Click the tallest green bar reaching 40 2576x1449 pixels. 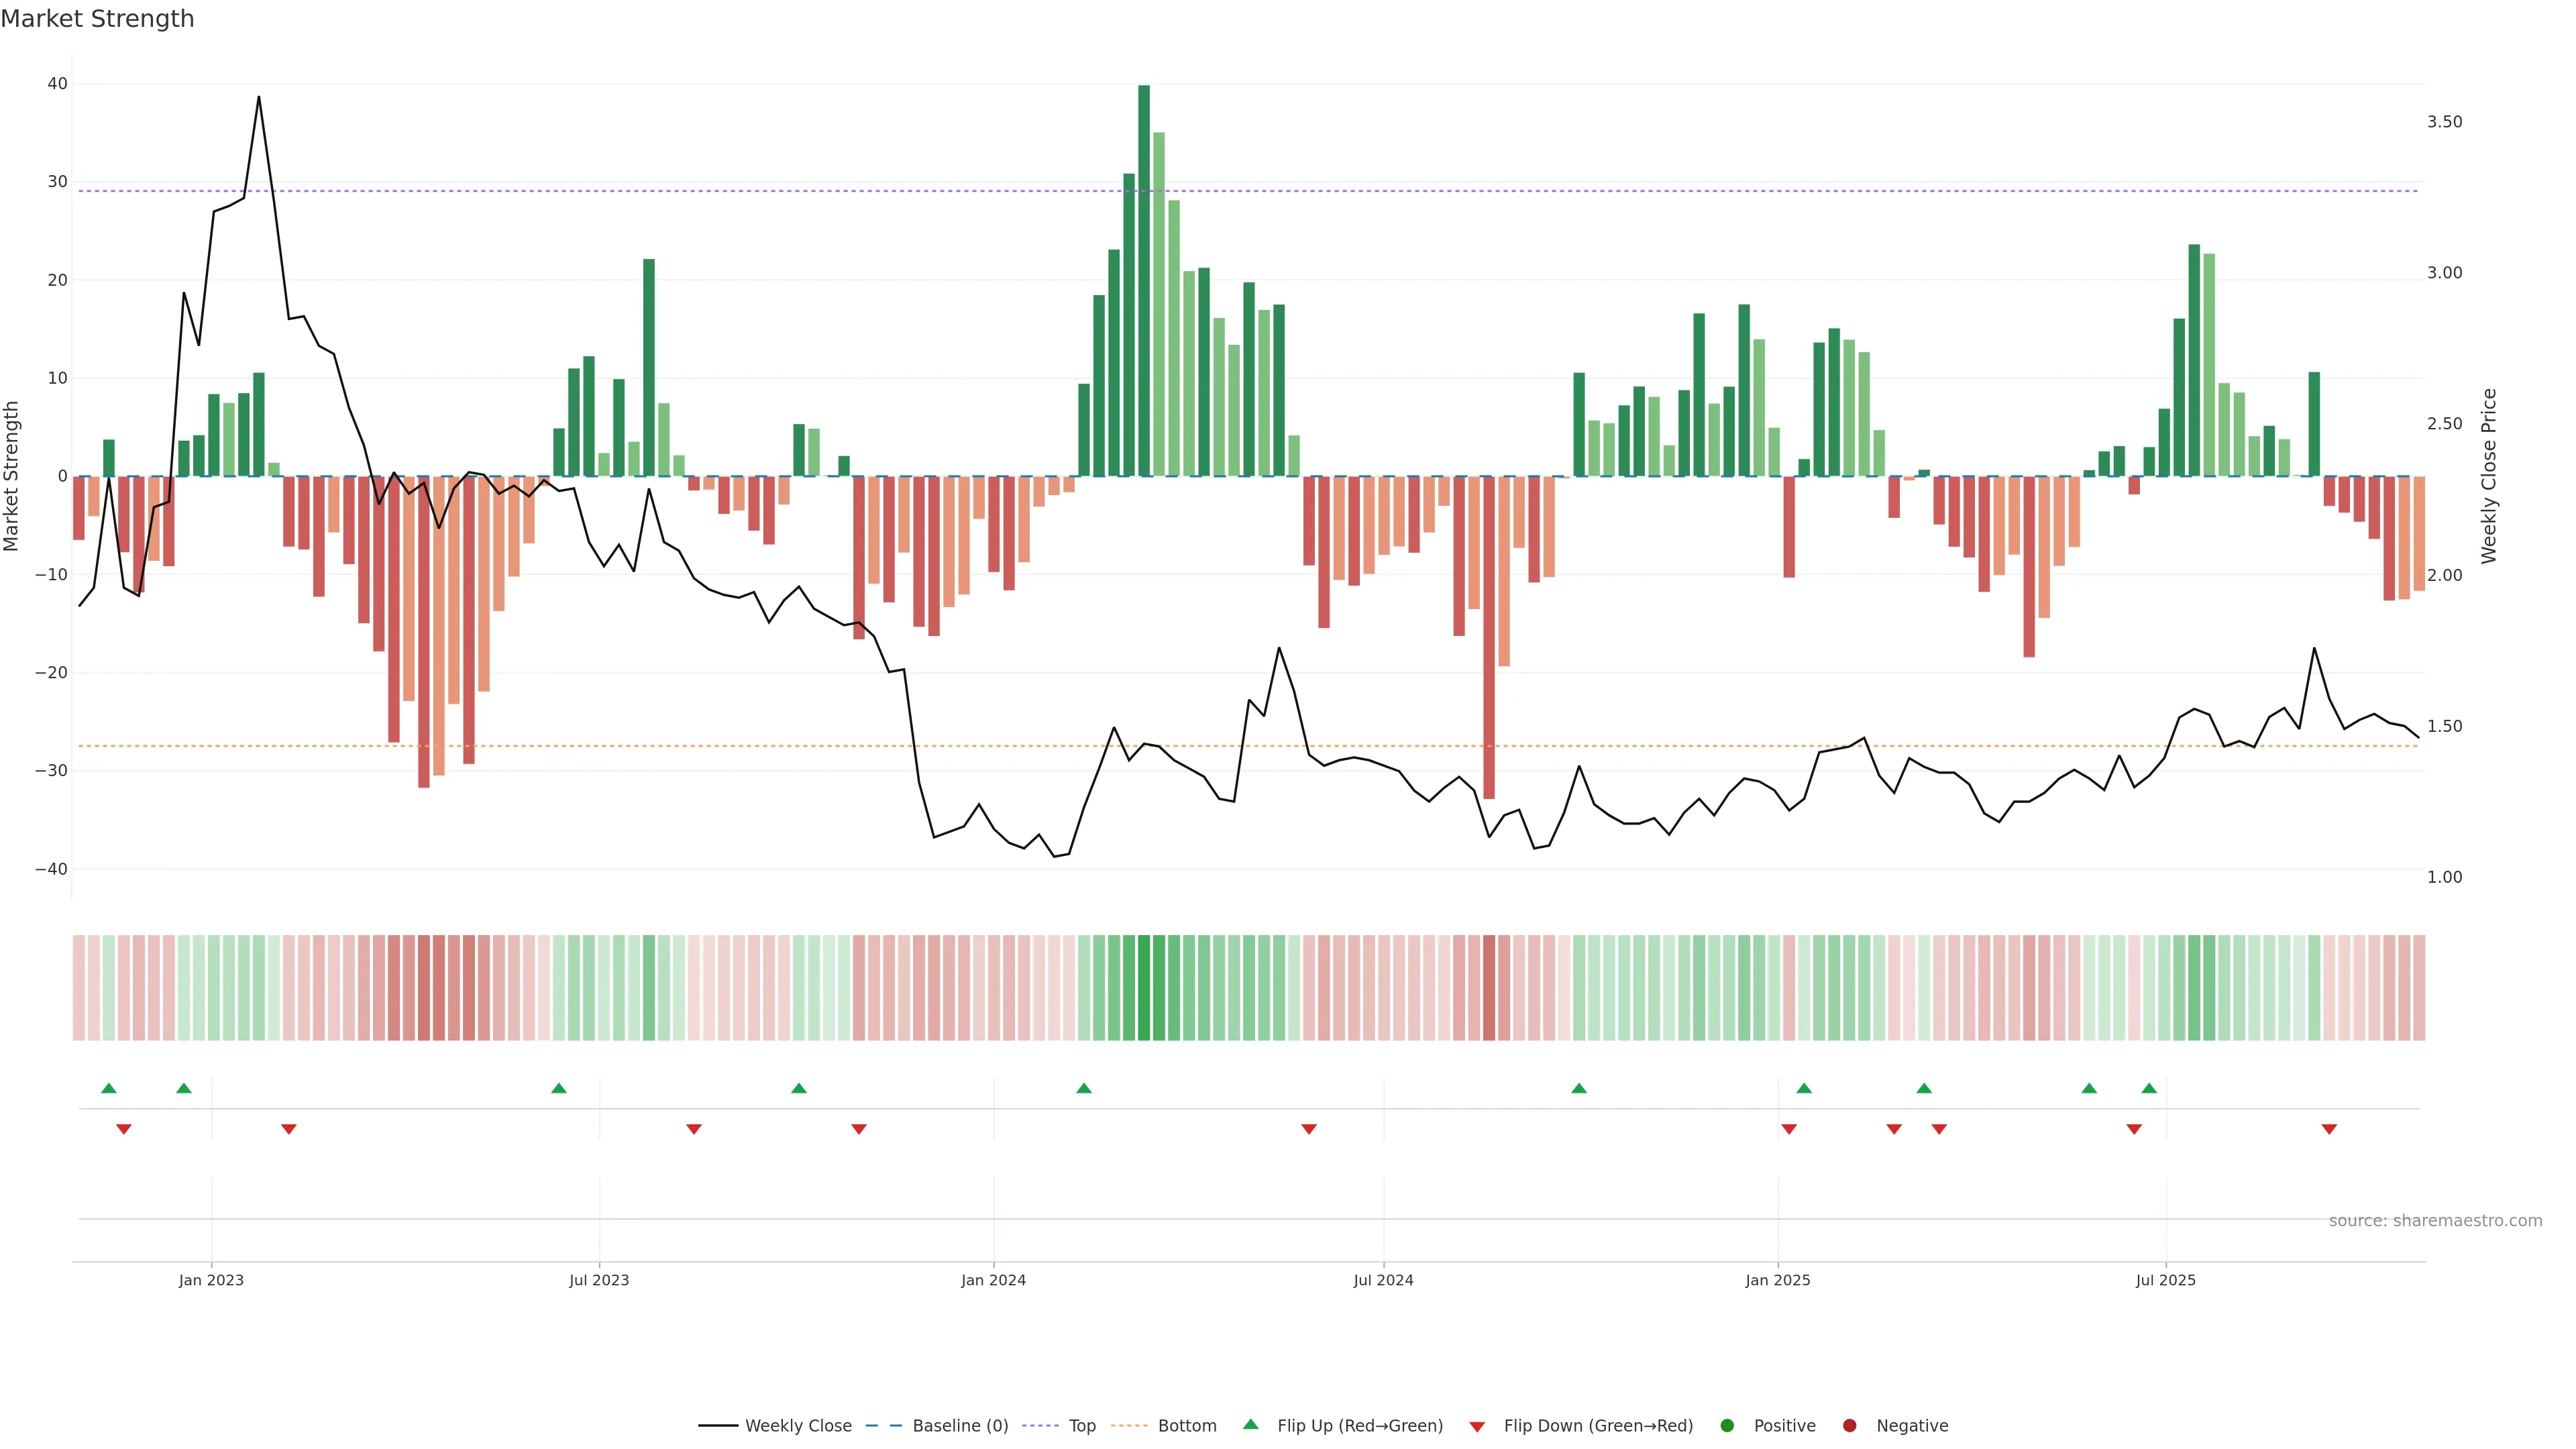(x=1144, y=280)
